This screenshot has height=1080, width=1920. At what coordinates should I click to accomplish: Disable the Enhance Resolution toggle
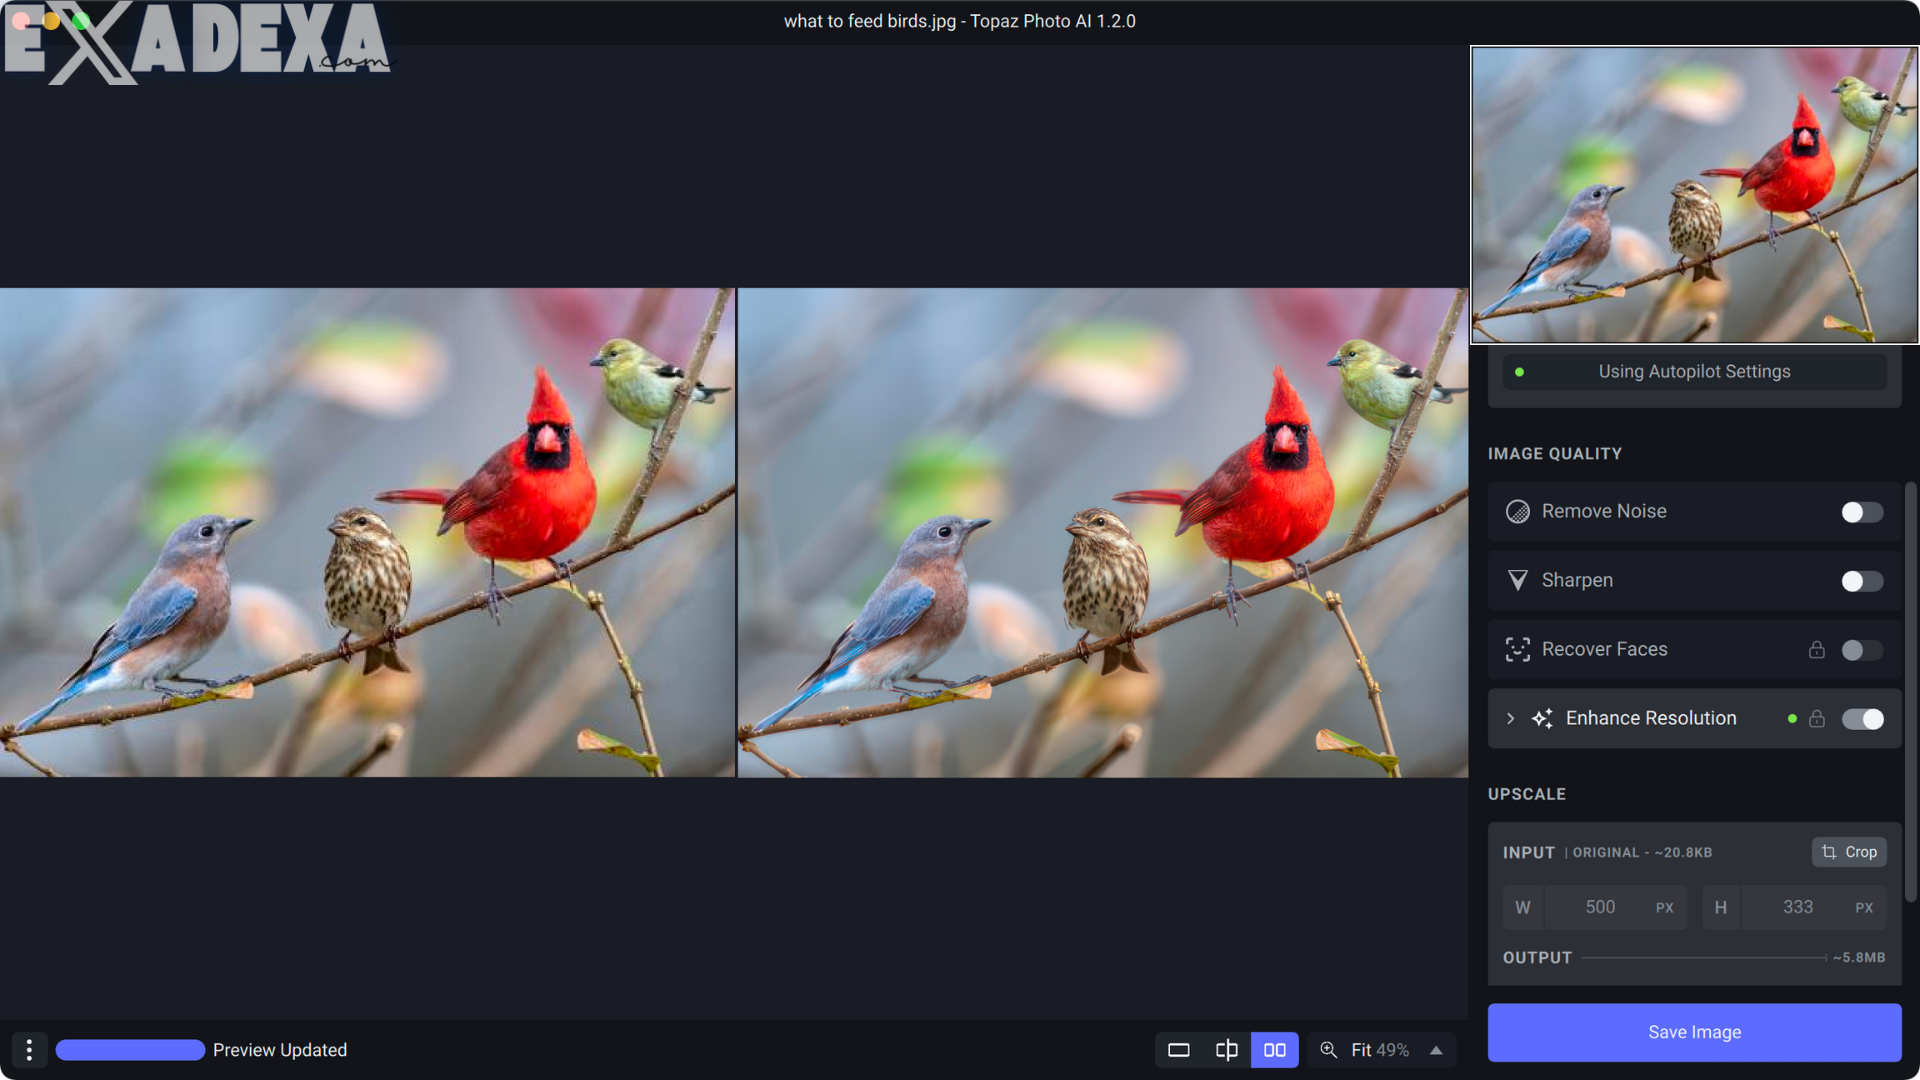pos(1861,718)
